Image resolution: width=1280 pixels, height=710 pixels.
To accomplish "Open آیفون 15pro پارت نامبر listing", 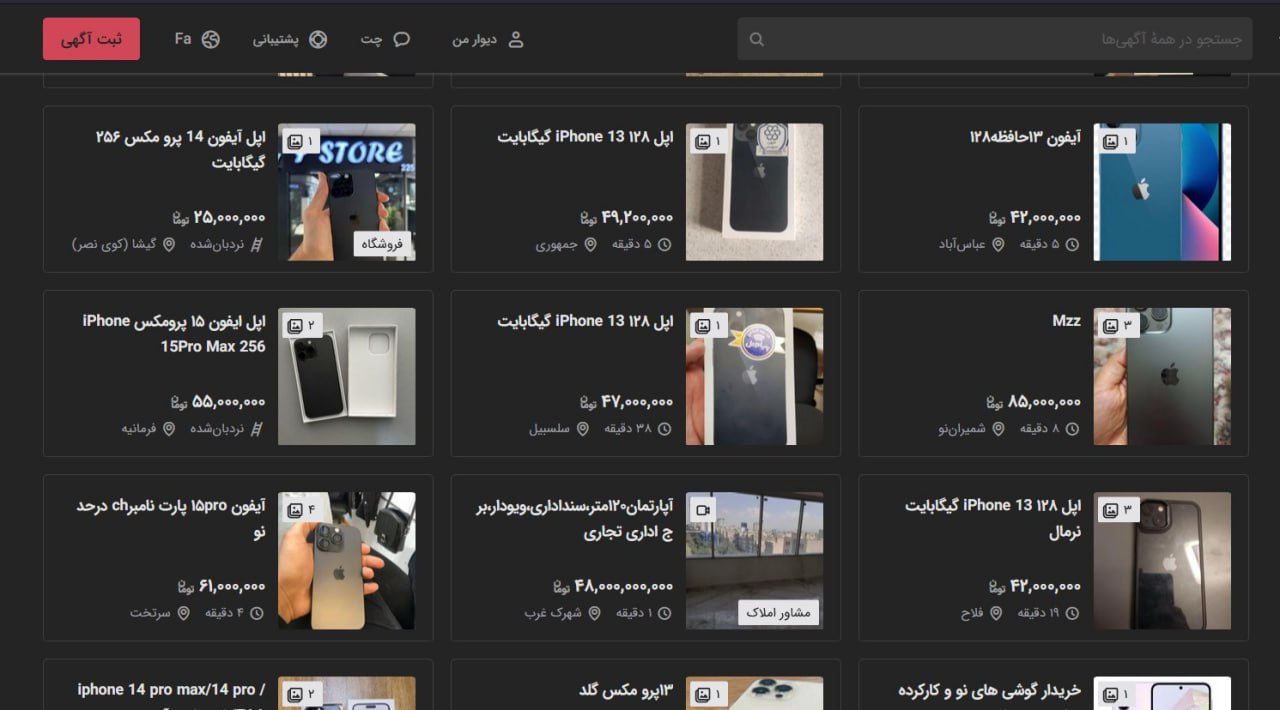I will pyautogui.click(x=171, y=518).
